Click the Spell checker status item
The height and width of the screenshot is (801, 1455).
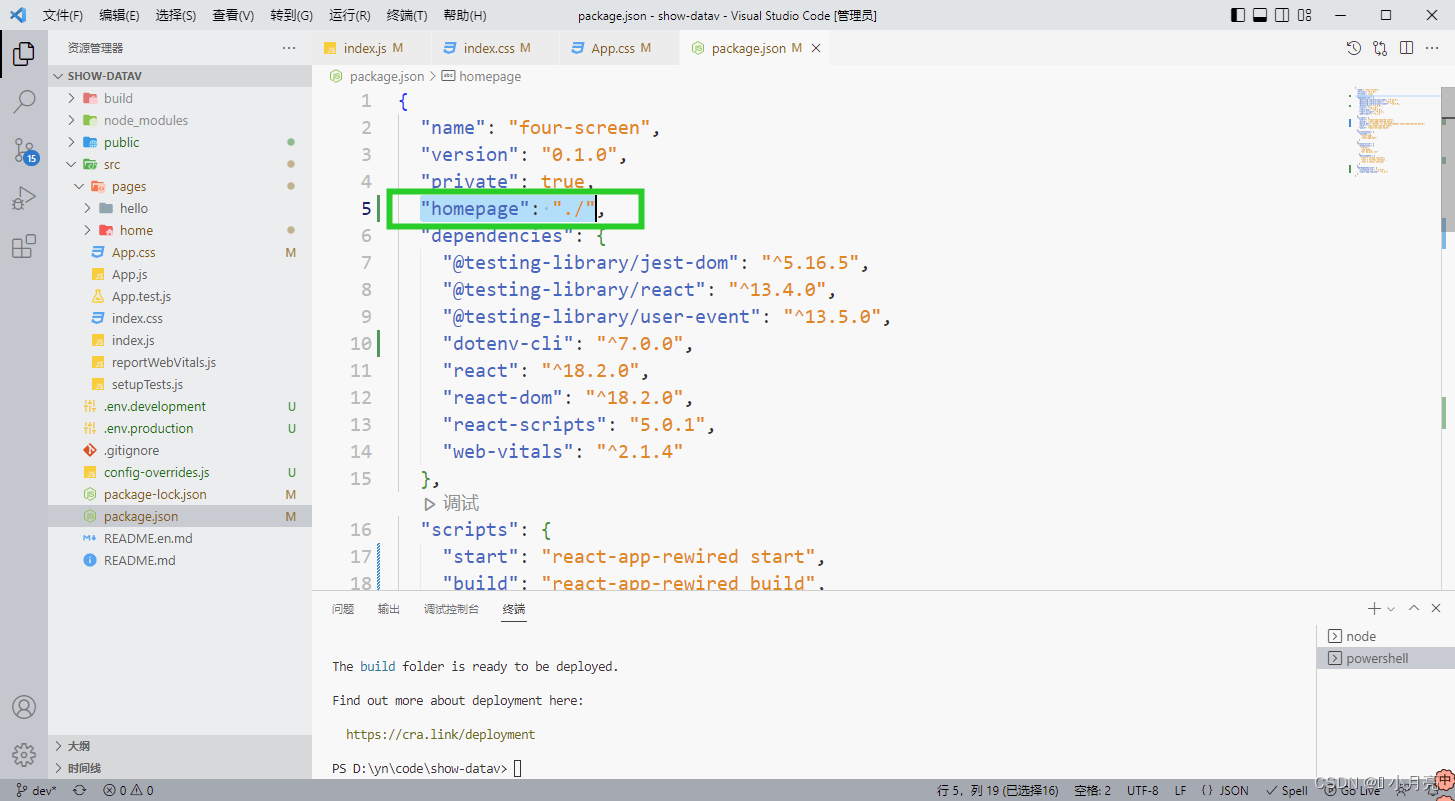pos(1286,790)
